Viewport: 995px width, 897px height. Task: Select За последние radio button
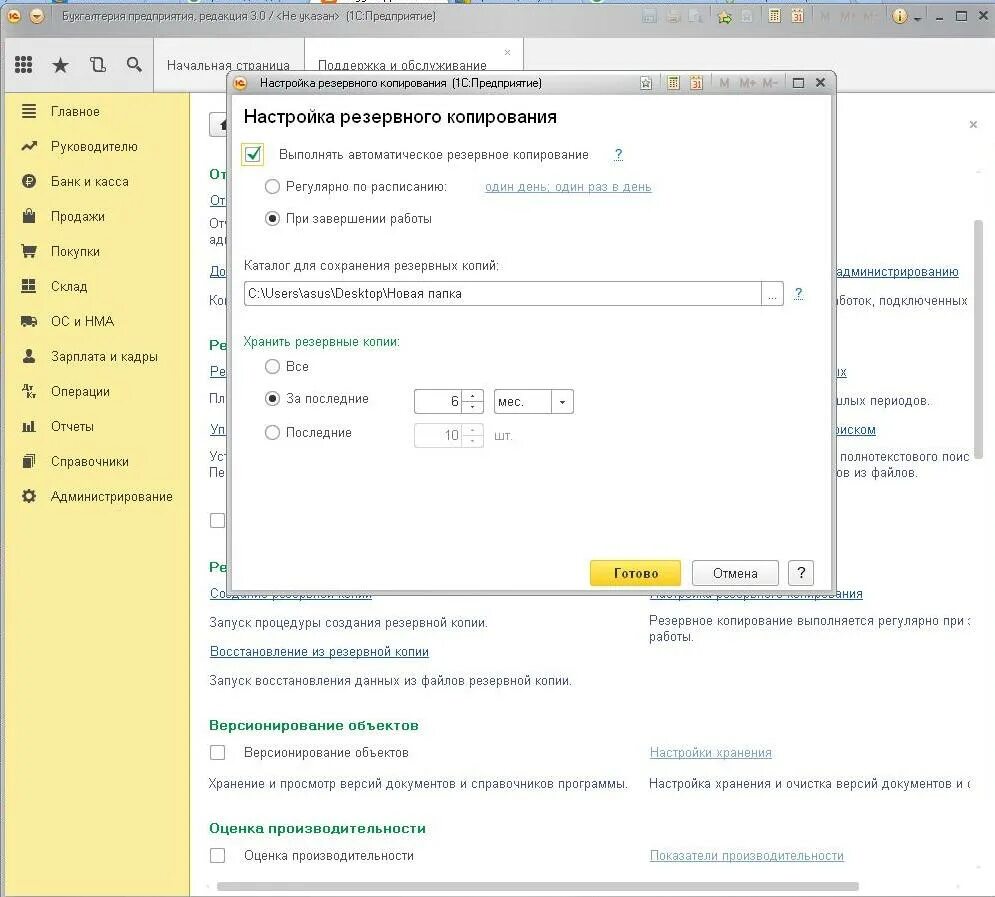tap(272, 398)
